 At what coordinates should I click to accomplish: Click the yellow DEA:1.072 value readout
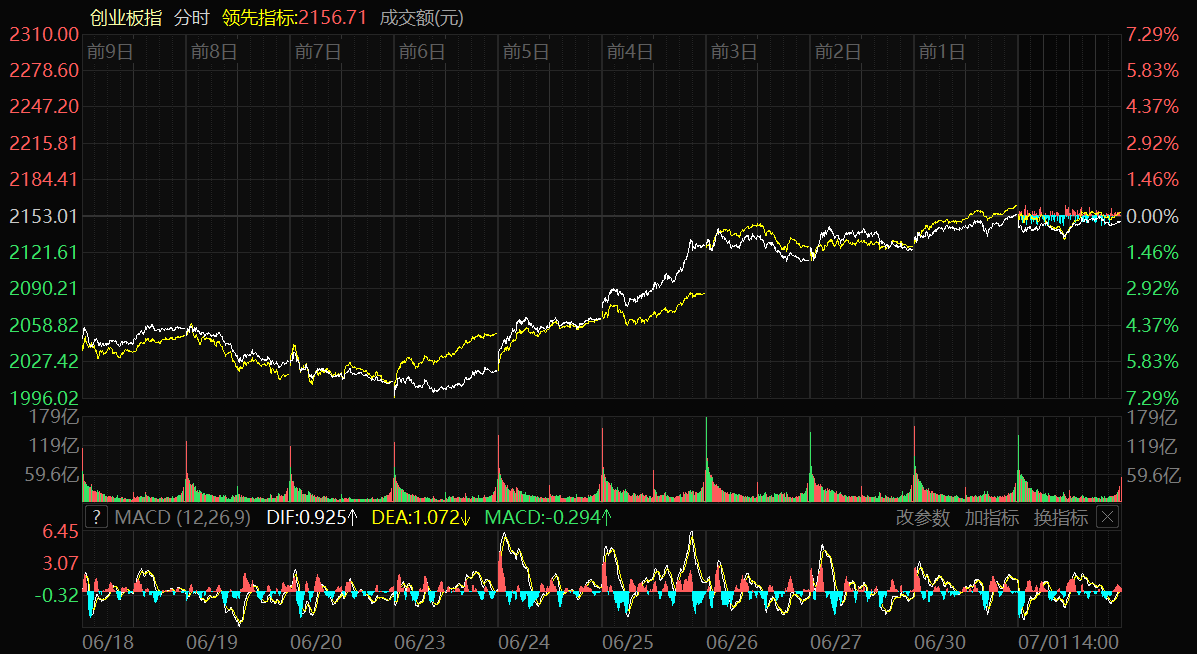(x=421, y=517)
